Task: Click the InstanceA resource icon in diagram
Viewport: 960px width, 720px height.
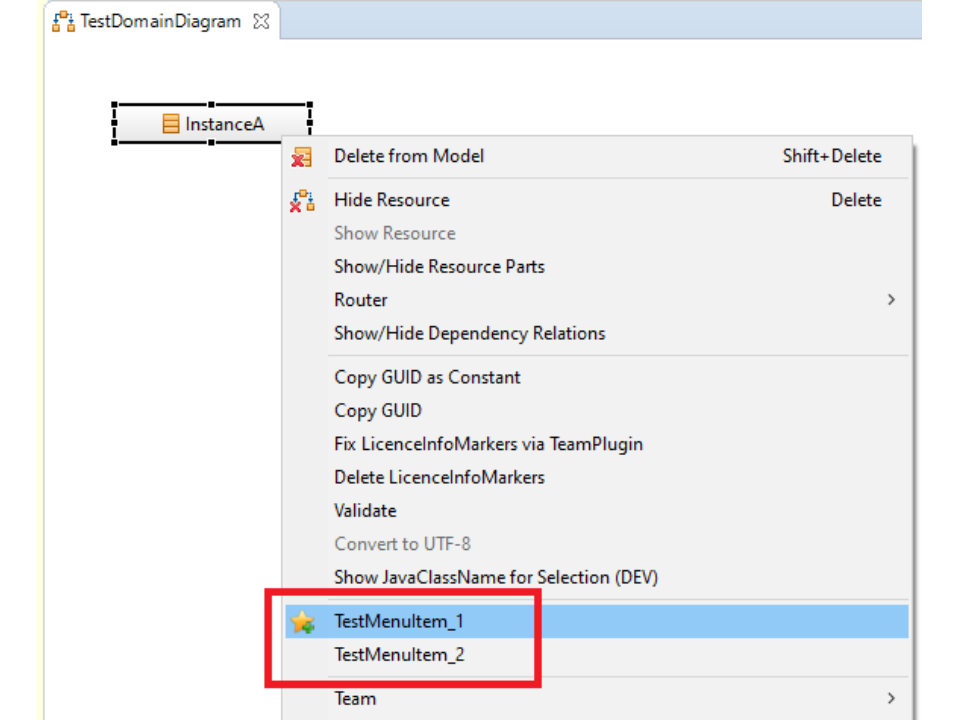Action: [171, 124]
